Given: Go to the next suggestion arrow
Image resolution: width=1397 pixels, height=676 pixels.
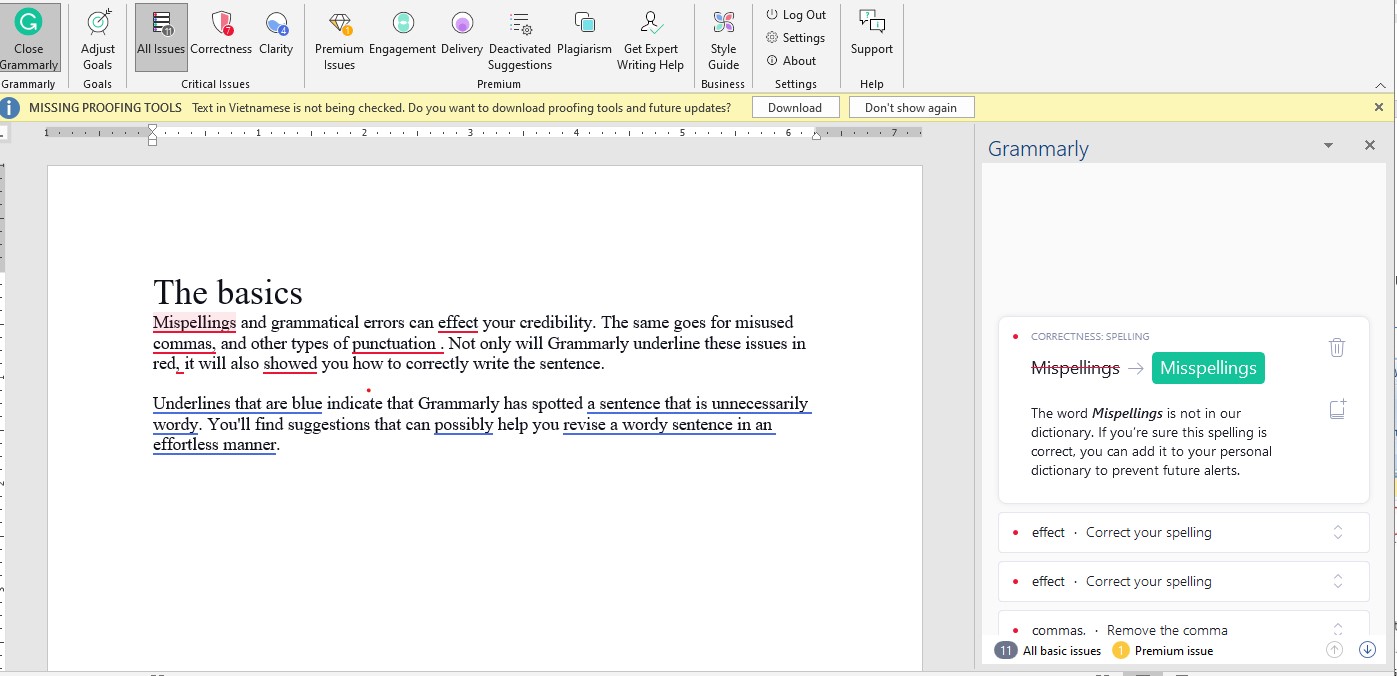Looking at the screenshot, I should [x=1368, y=650].
